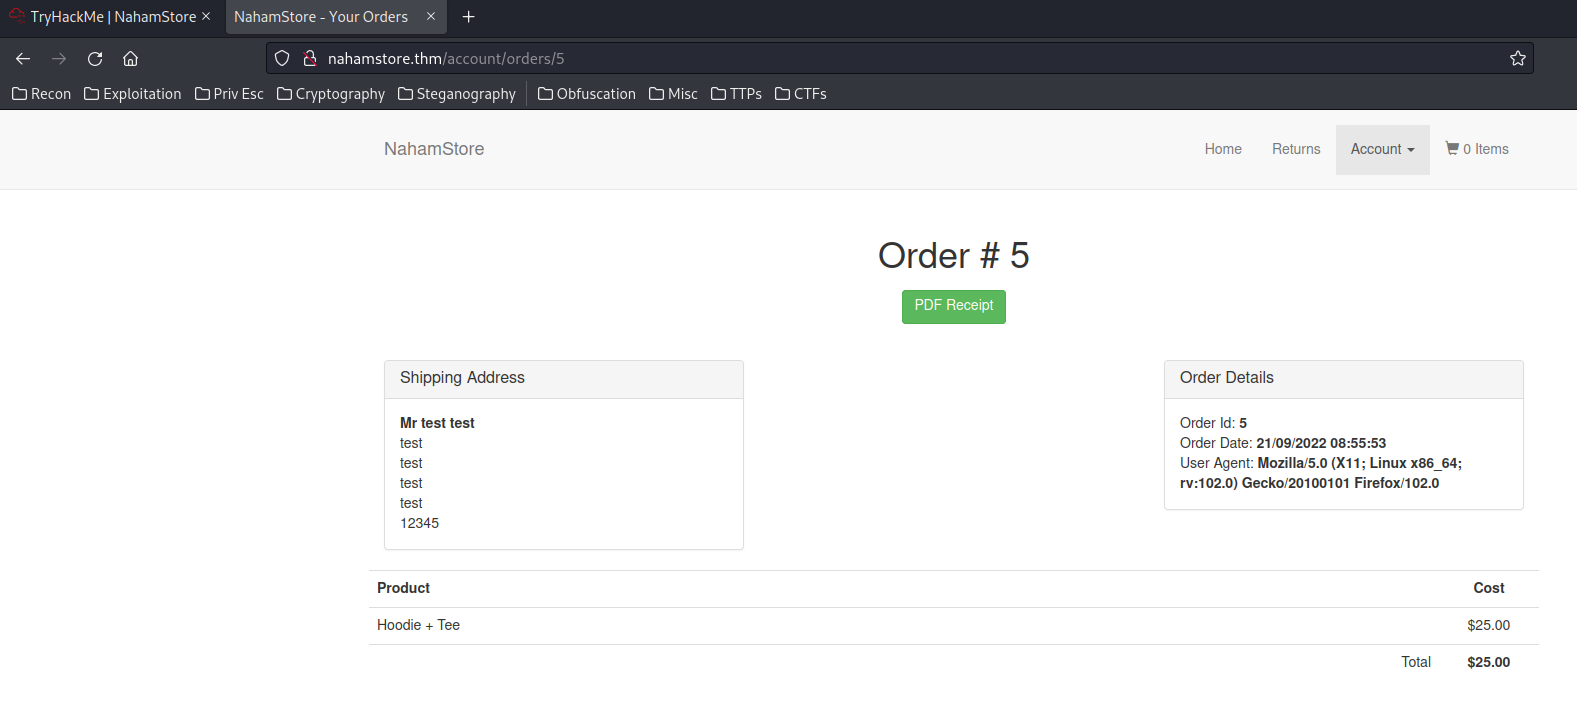
Task: Click the Order # 5 heading
Action: 954,256
